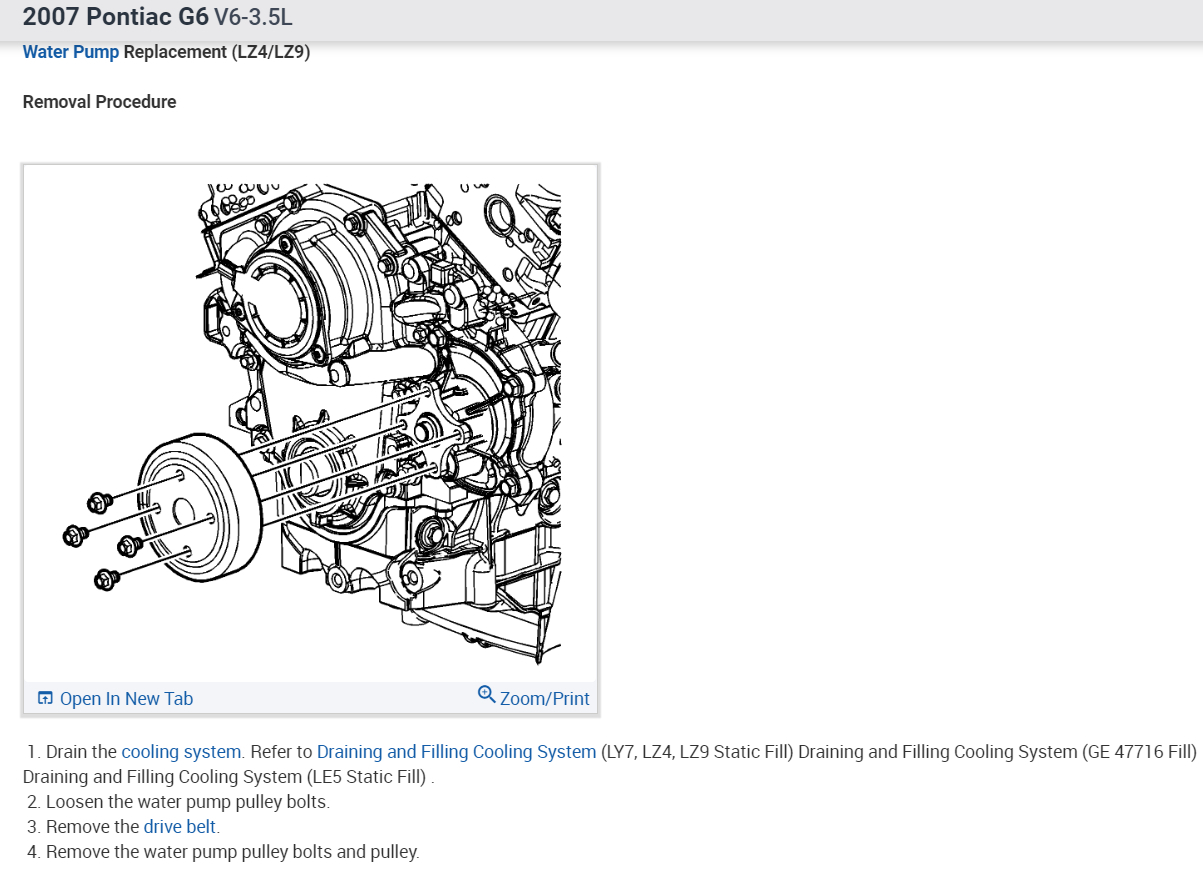Click the Open In New Tab icon
The height and width of the screenshot is (894, 1203).
coord(45,699)
